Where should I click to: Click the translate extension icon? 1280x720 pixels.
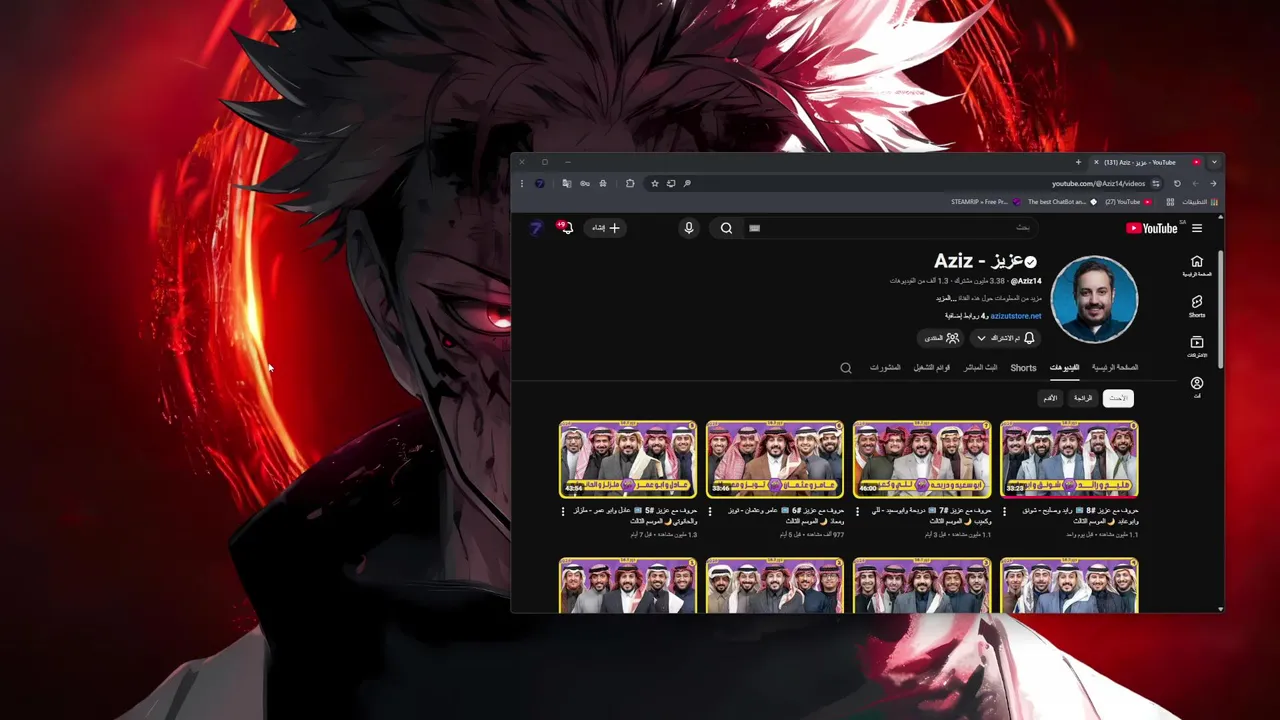(x=567, y=183)
